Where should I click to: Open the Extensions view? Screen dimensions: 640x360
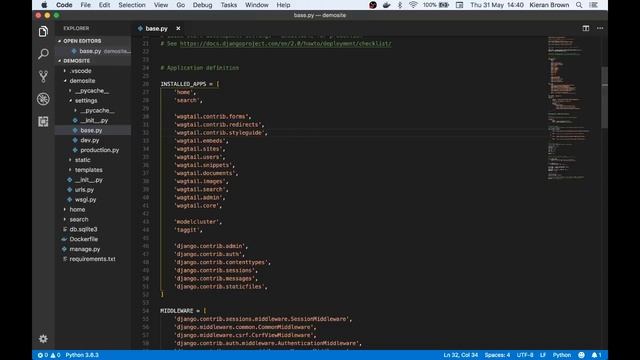point(43,121)
